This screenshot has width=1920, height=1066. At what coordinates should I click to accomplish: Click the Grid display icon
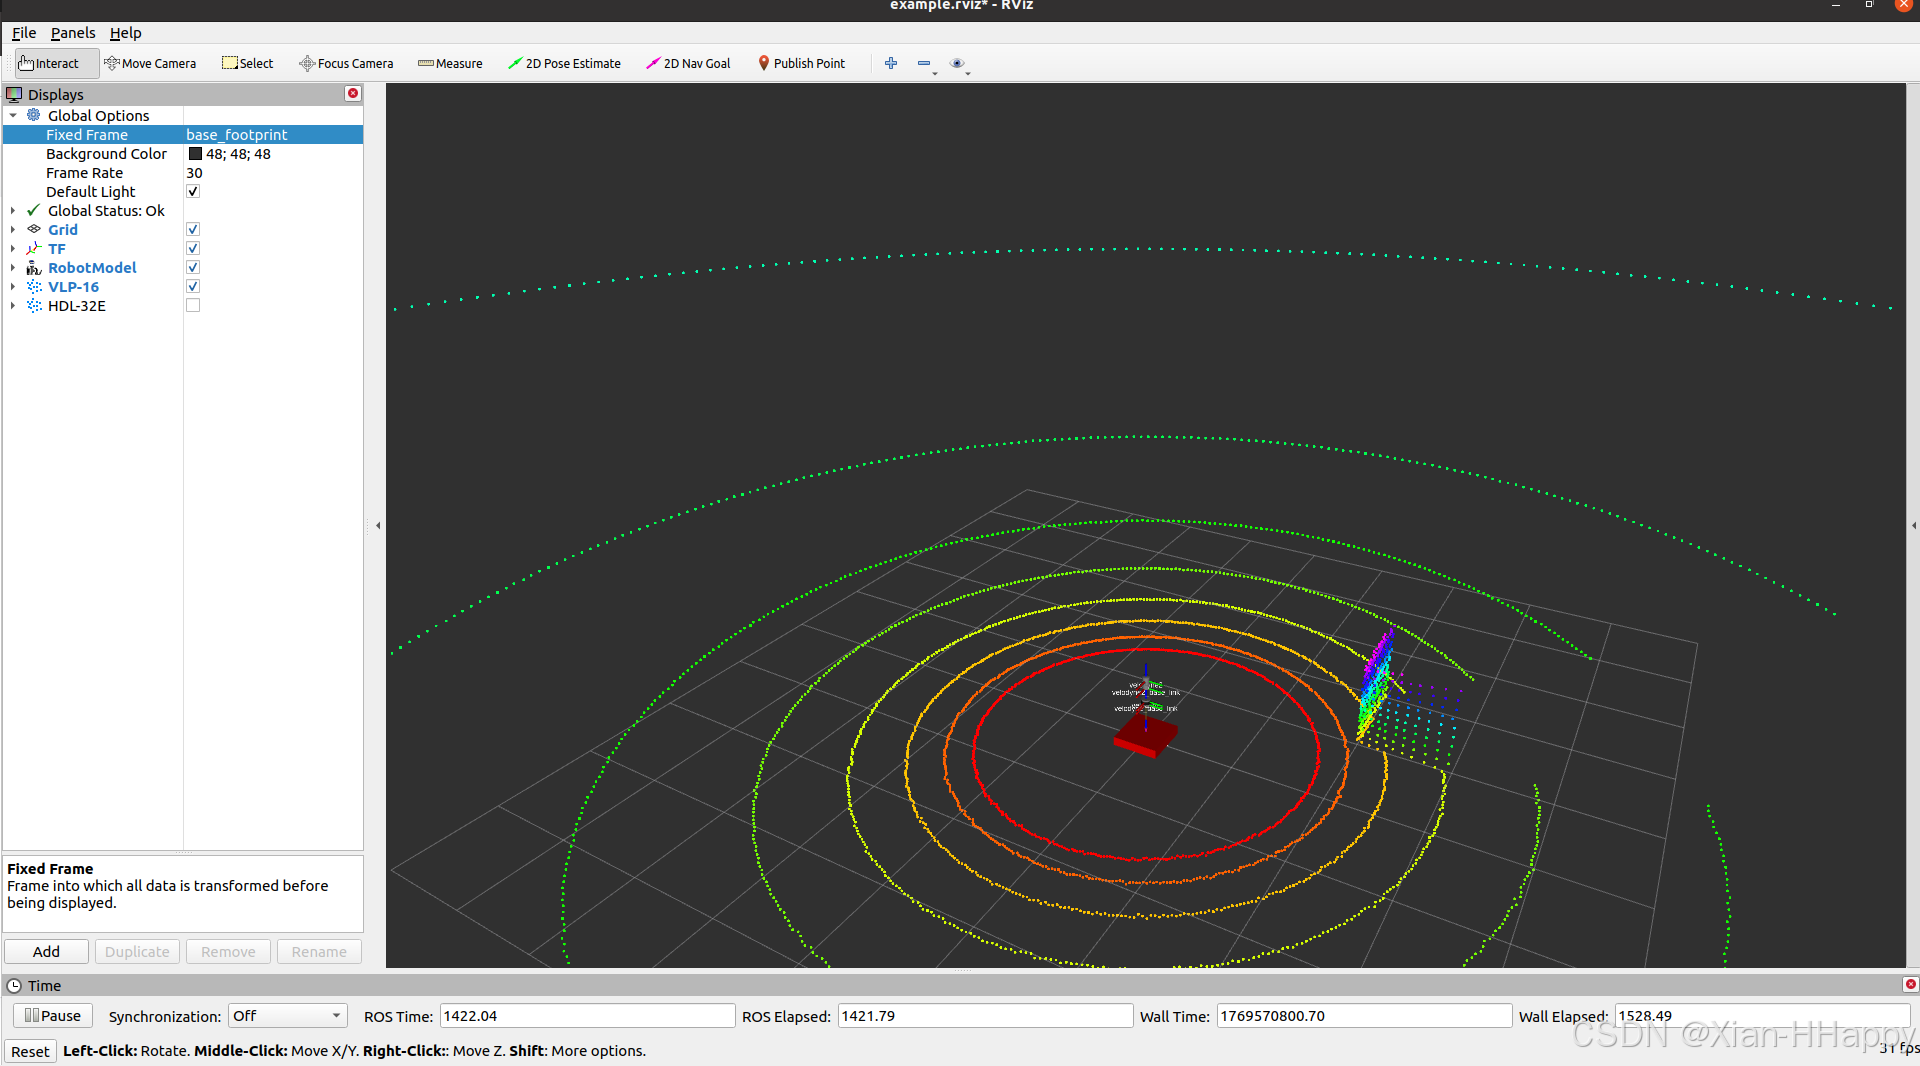[34, 229]
